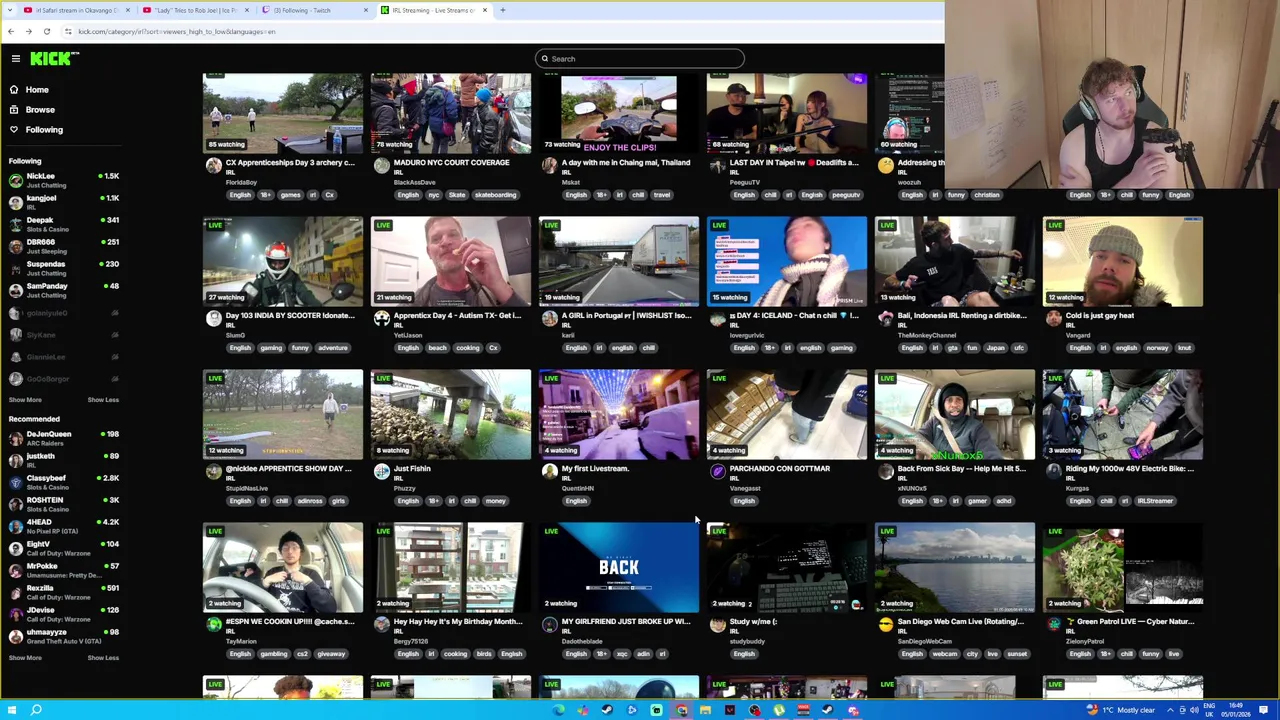Viewport: 1280px width, 720px height.
Task: Open DBR666 followed channel
Action: point(62,246)
